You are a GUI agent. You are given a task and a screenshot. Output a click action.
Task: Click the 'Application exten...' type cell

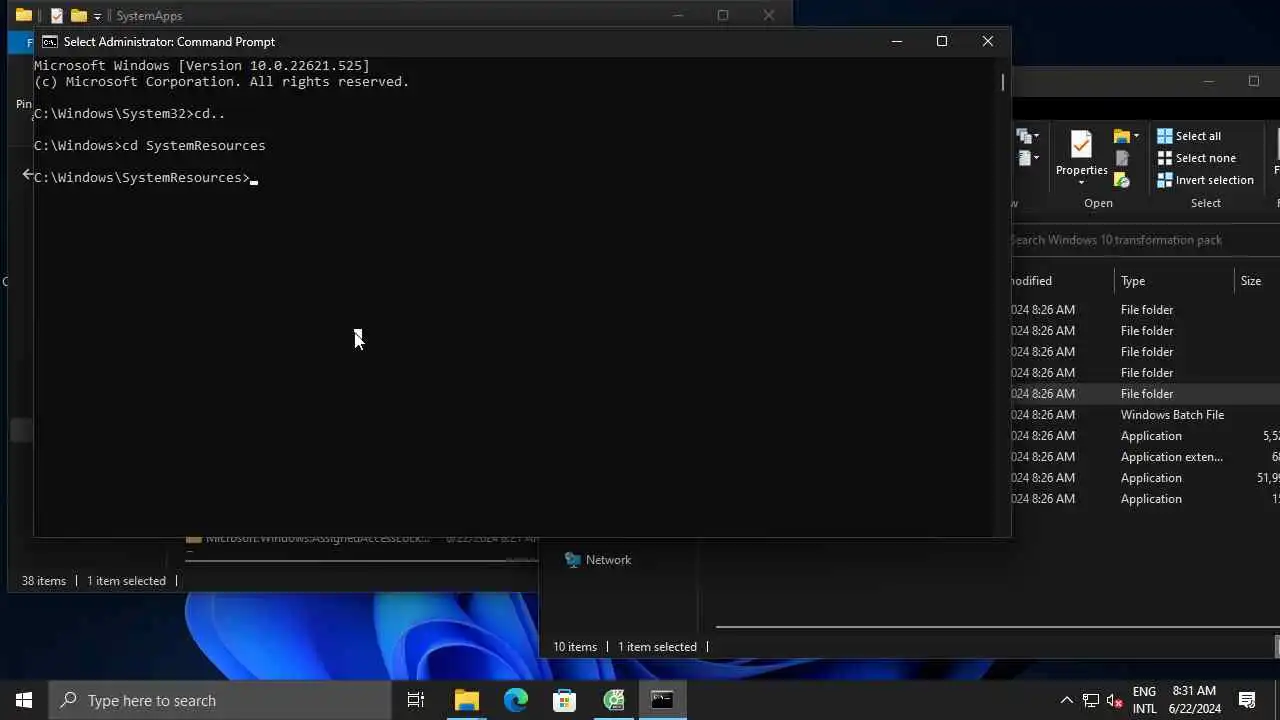click(1171, 457)
